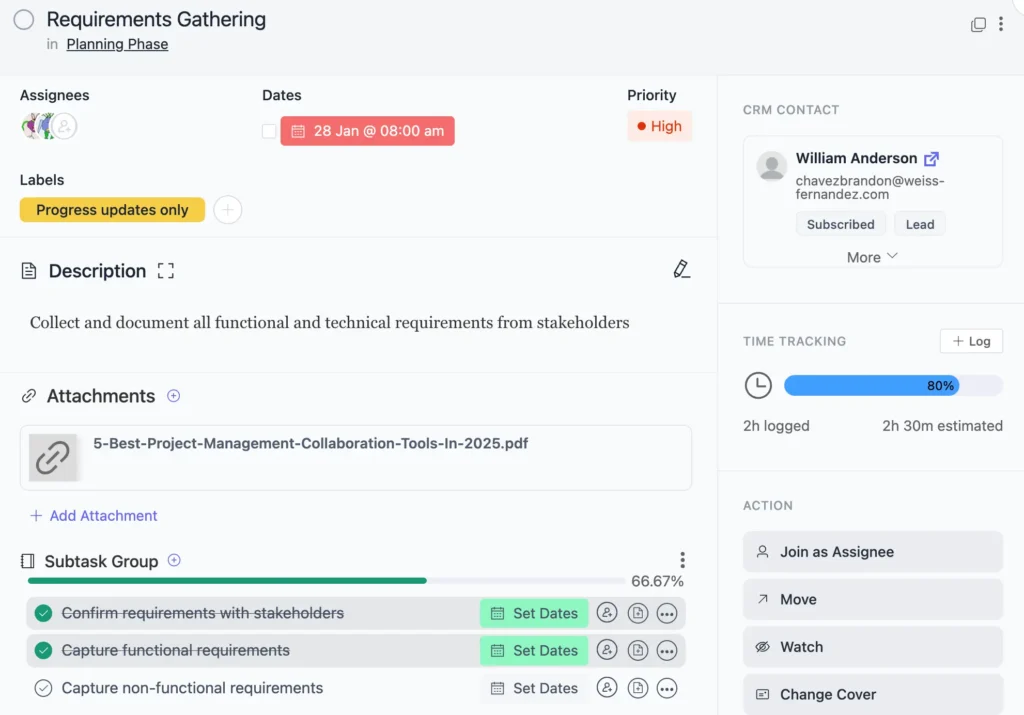Click the Join as Assignee button
This screenshot has height=715, width=1024.
(x=872, y=551)
